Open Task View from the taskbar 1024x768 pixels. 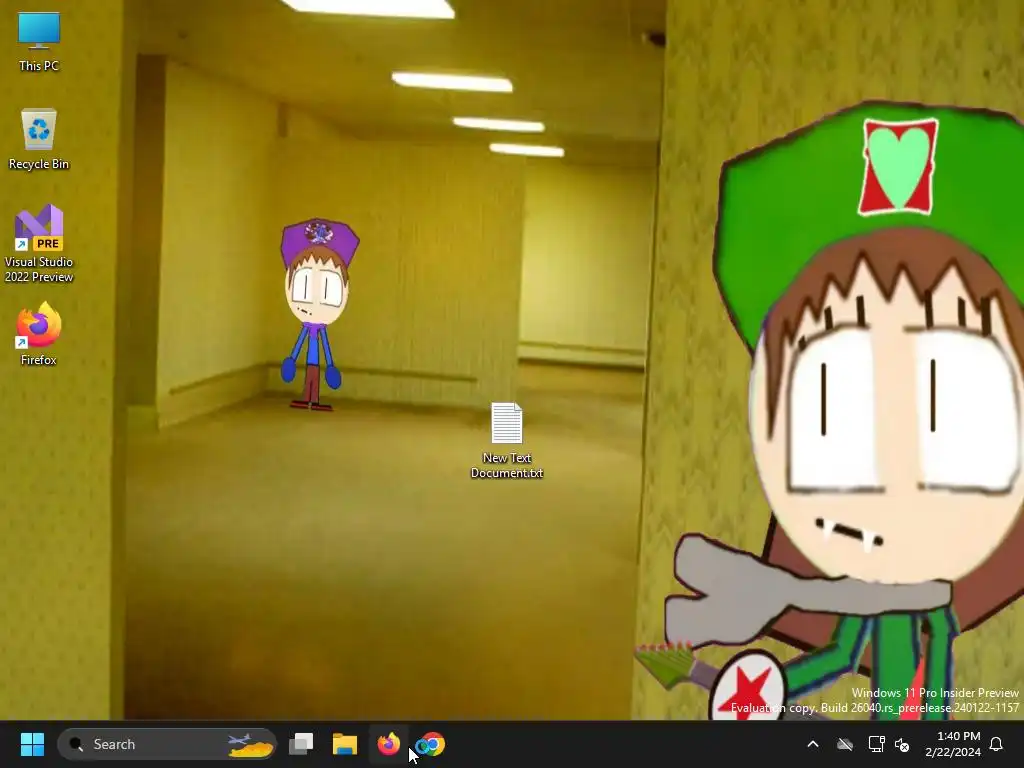pyautogui.click(x=301, y=744)
